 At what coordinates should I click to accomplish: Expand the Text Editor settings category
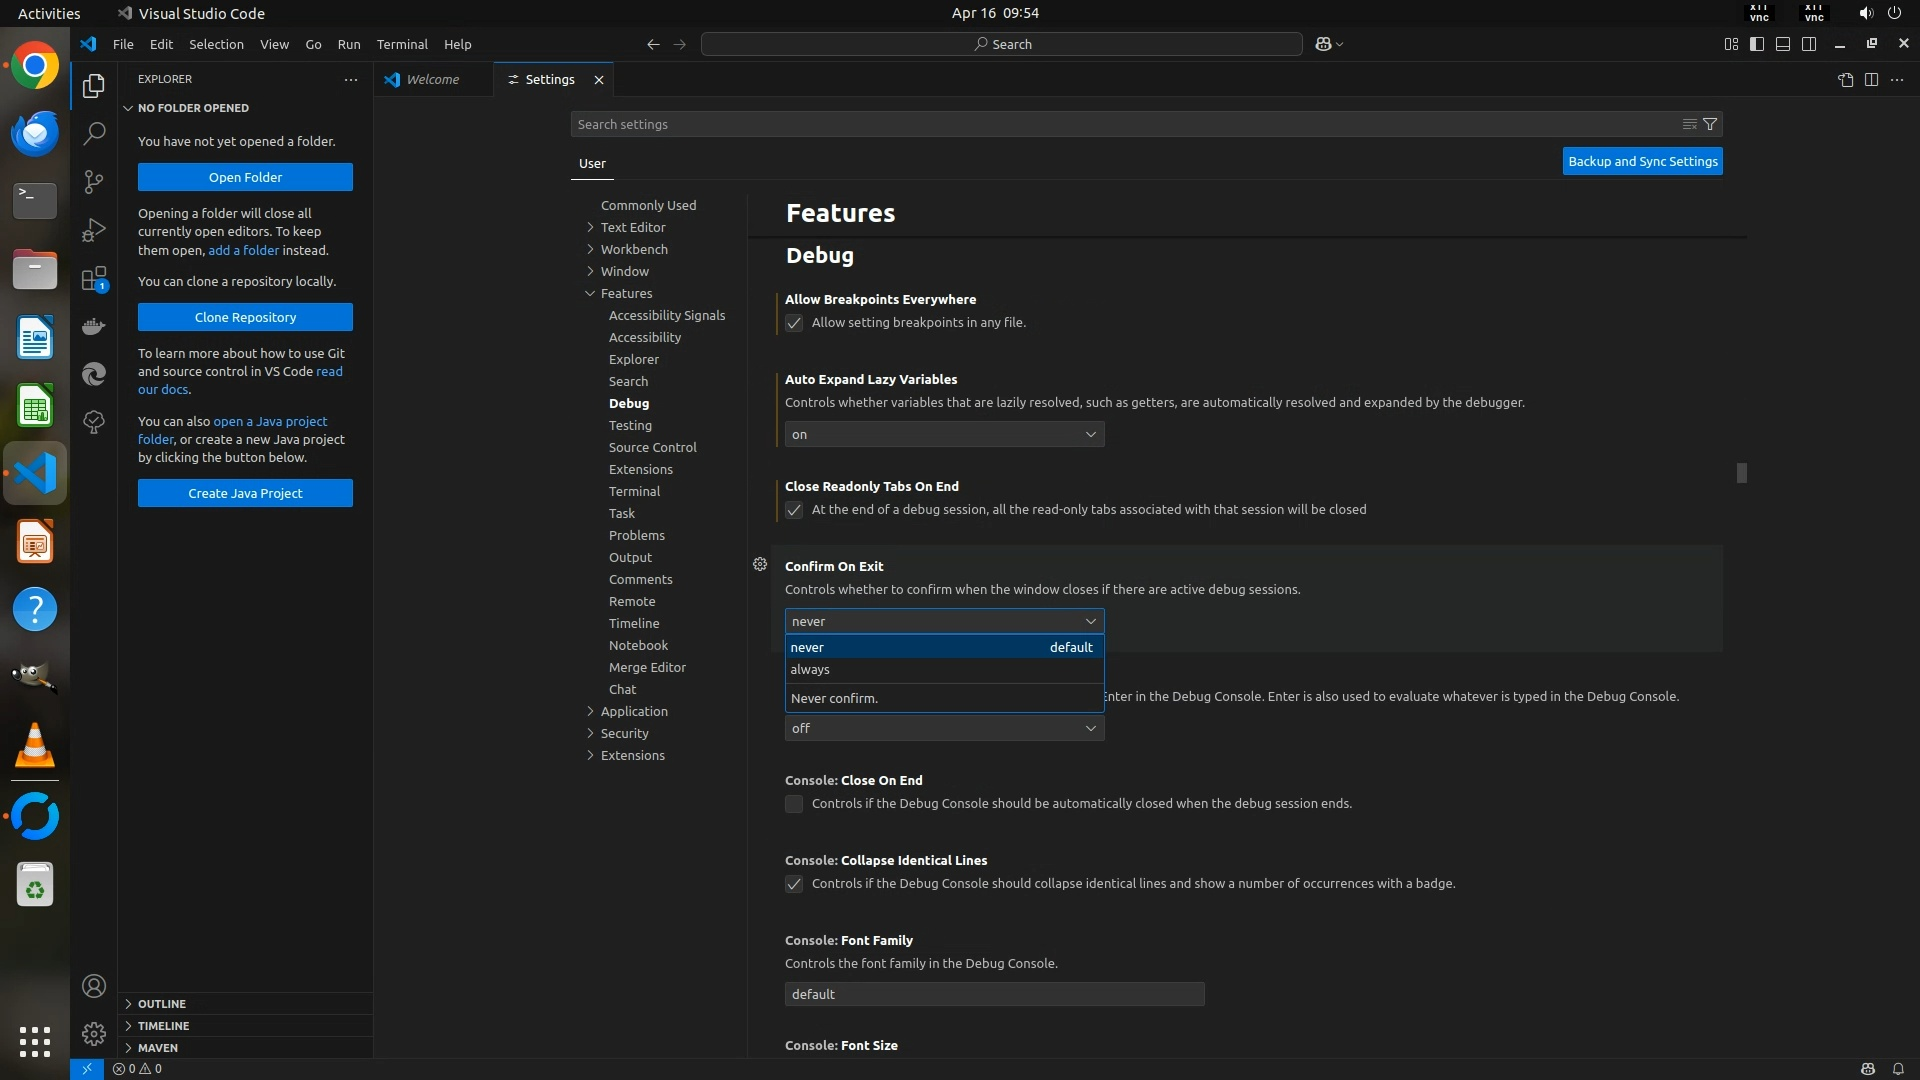[632, 227]
